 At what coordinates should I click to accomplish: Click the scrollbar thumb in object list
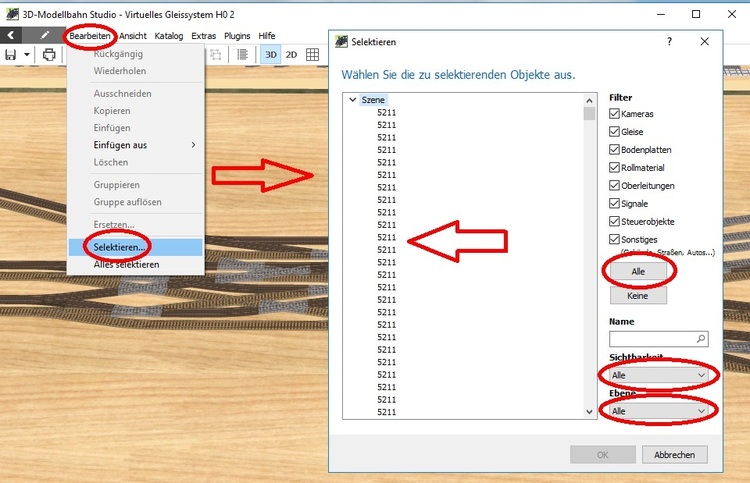pos(589,113)
